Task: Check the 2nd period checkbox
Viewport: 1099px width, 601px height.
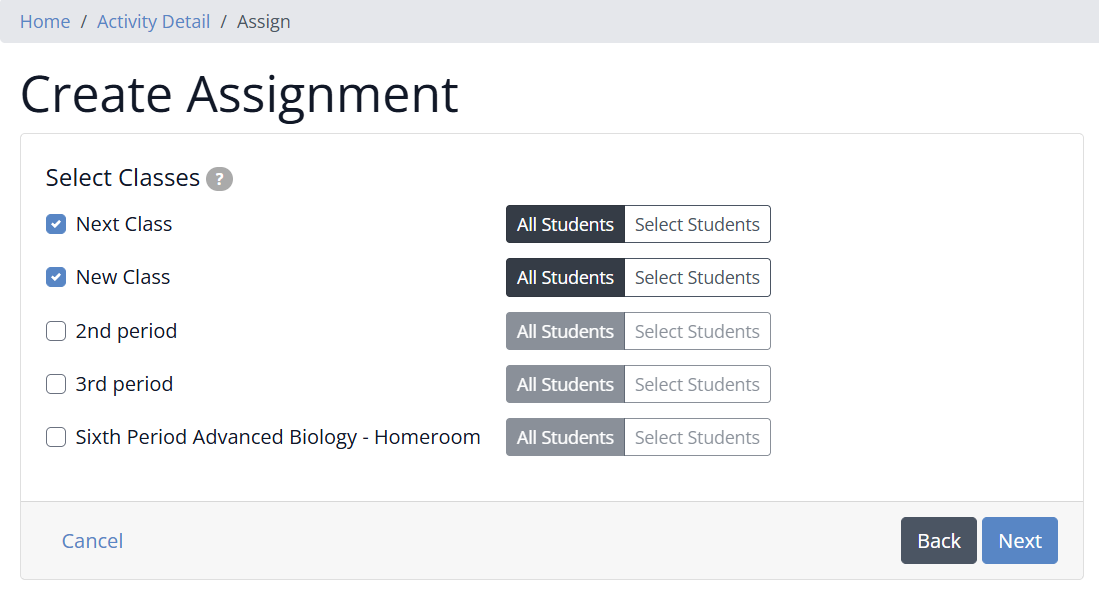Action: click(x=56, y=331)
